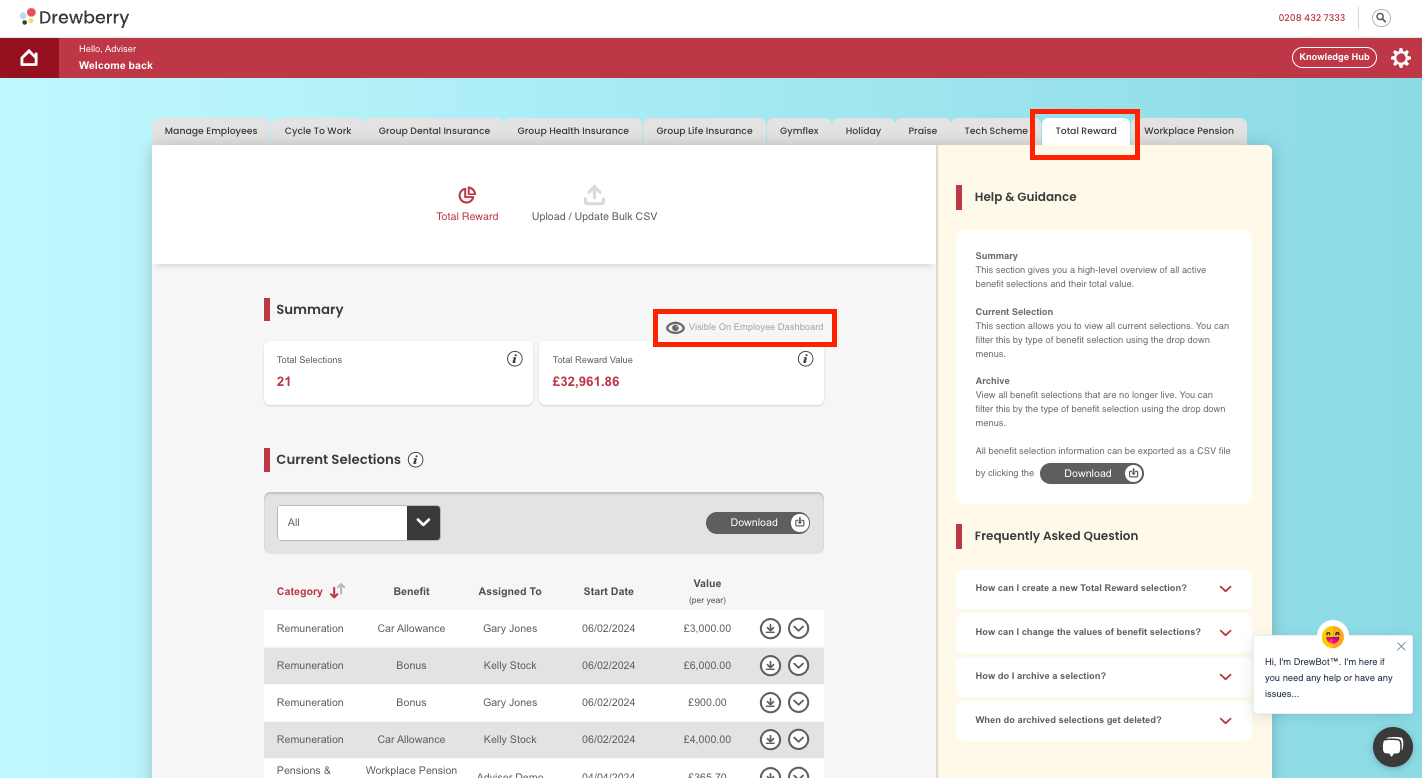
Task: Expand the Gary Jones Car Allowance row
Action: [x=798, y=629]
